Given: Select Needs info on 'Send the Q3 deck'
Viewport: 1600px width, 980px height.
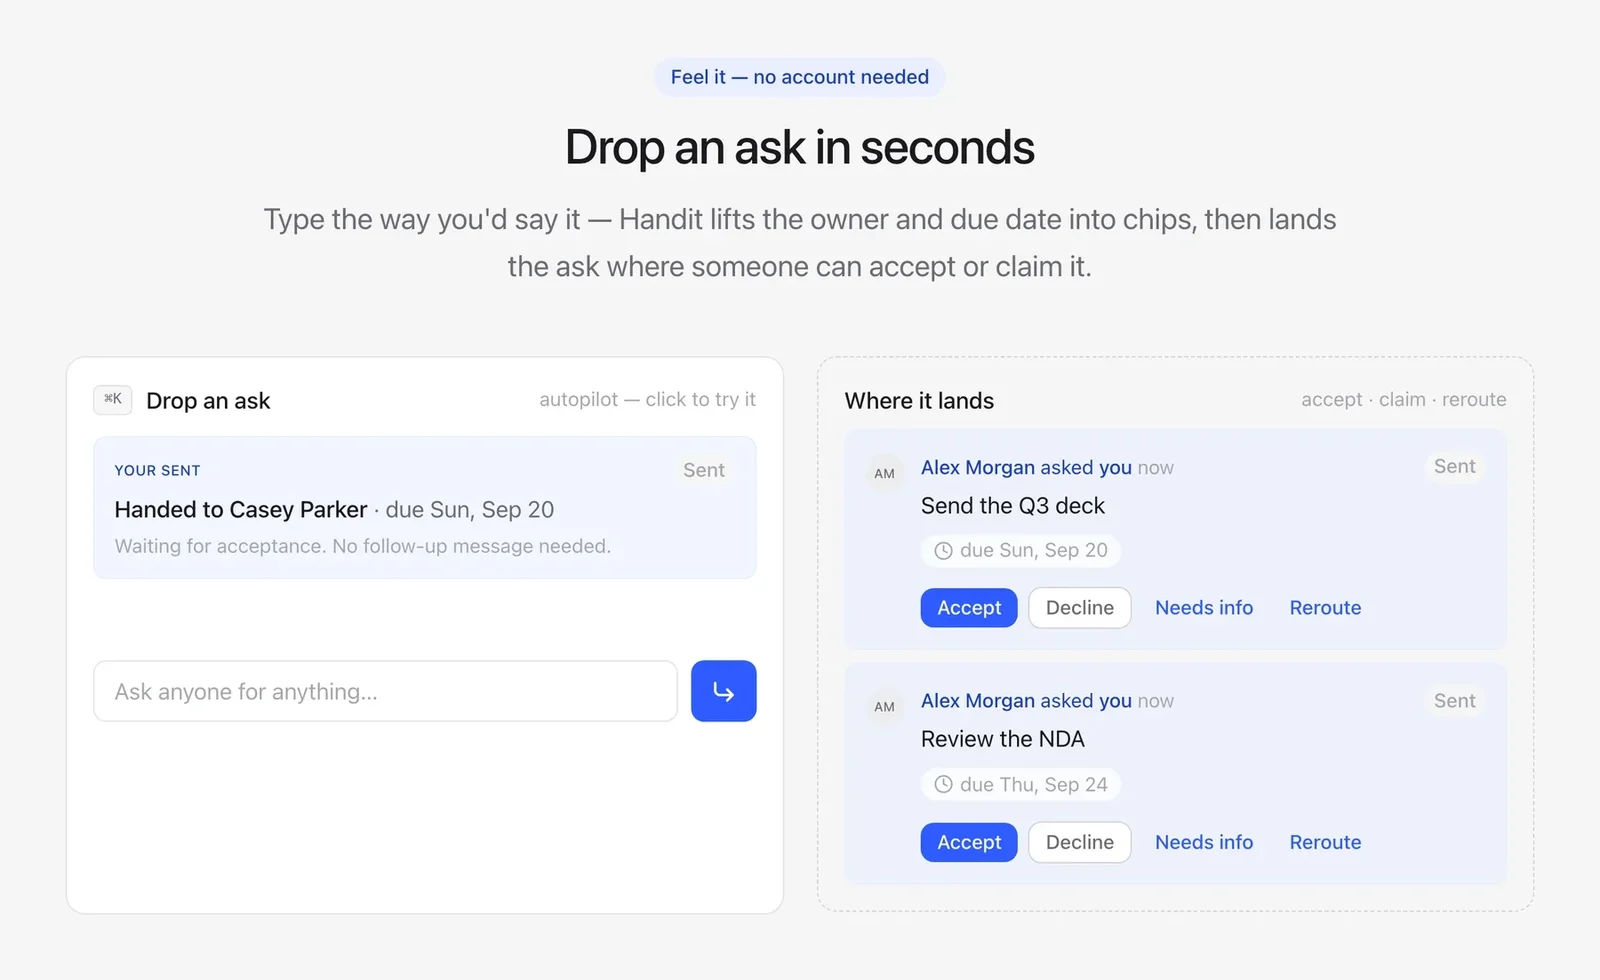Looking at the screenshot, I should (1204, 608).
